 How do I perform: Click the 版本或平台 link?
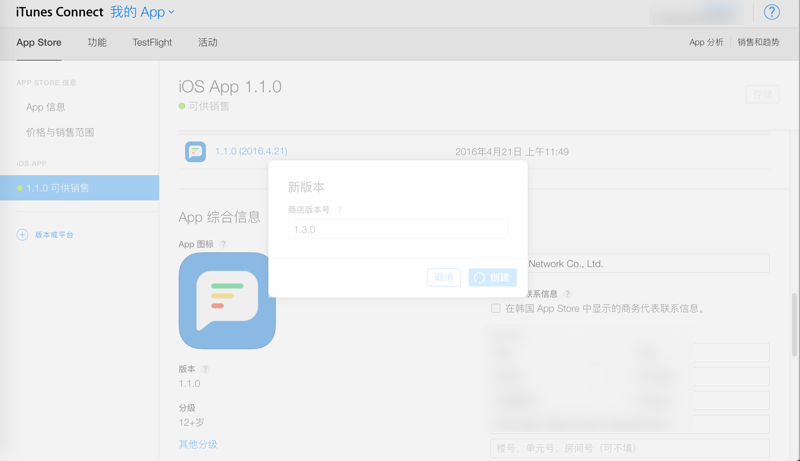[54, 235]
